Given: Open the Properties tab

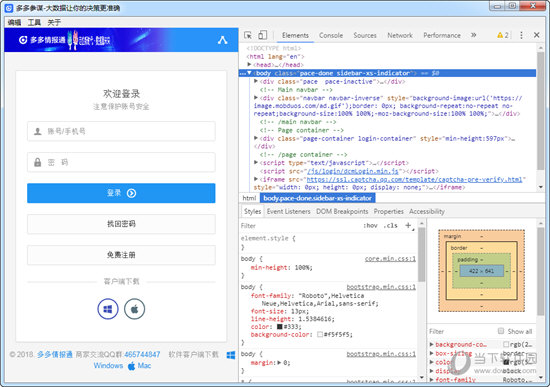Looking at the screenshot, I should click(389, 212).
